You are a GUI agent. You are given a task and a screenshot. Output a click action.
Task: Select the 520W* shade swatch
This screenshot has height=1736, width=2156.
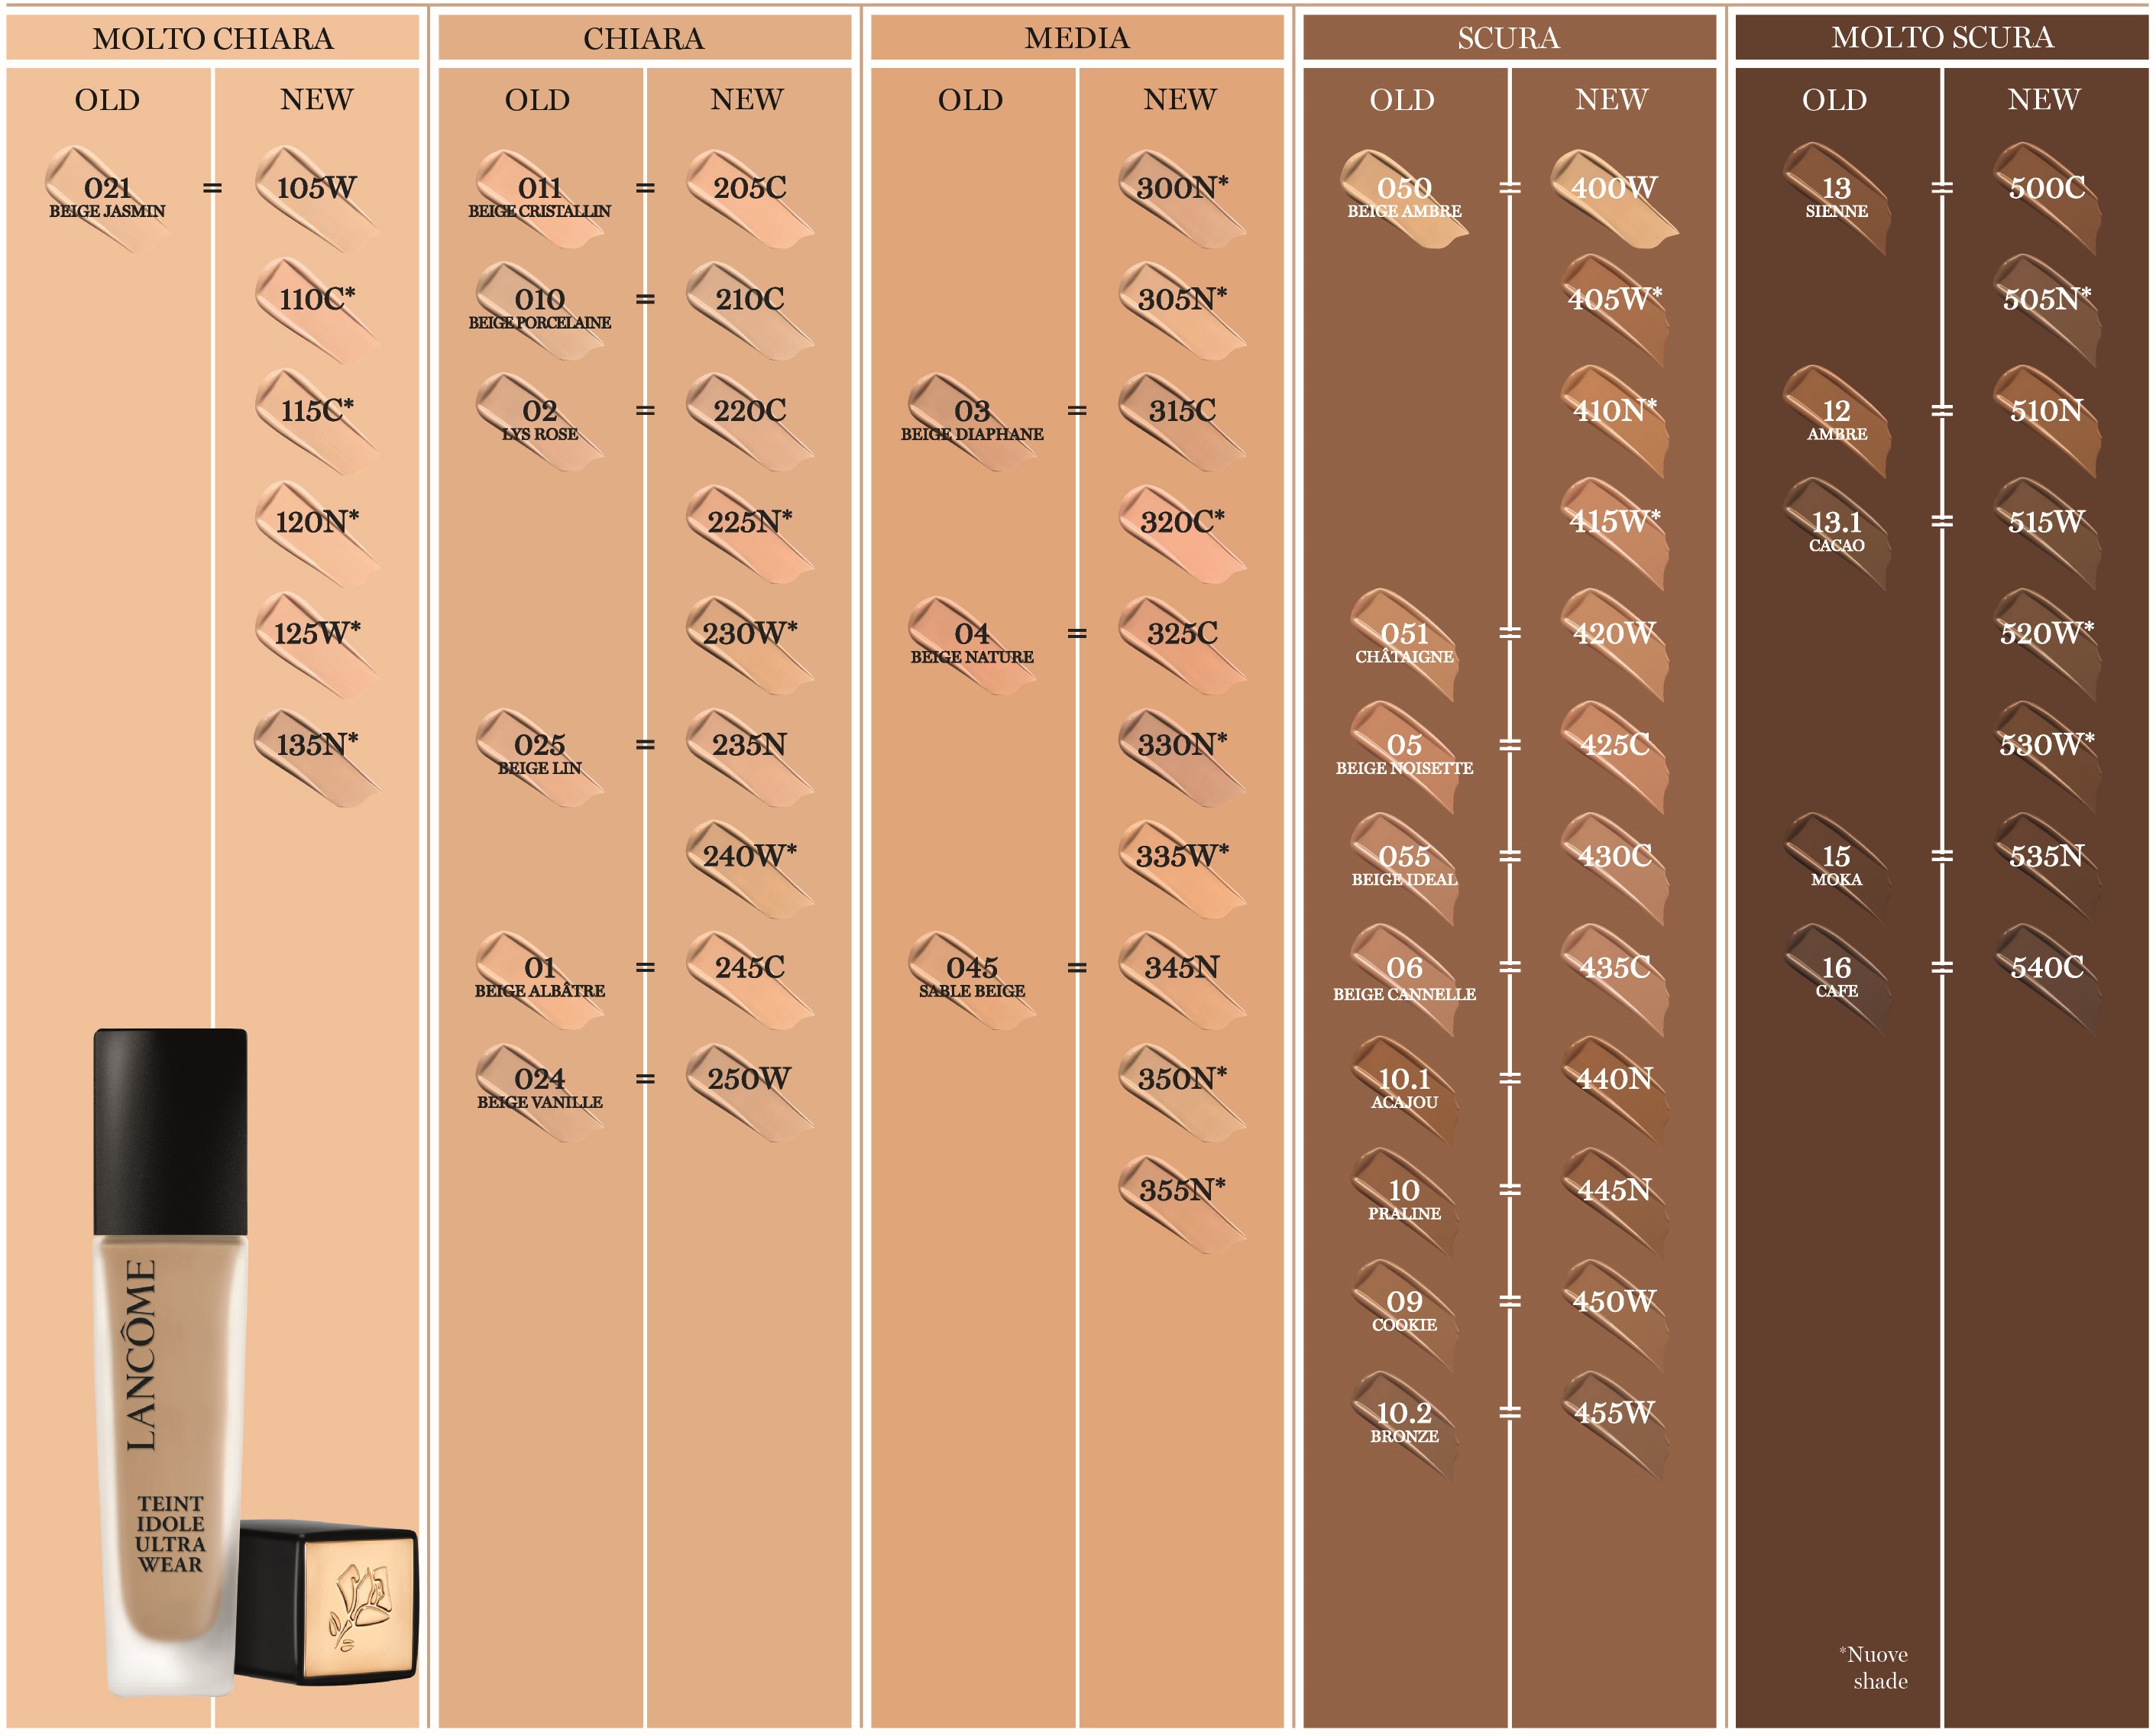click(2047, 645)
